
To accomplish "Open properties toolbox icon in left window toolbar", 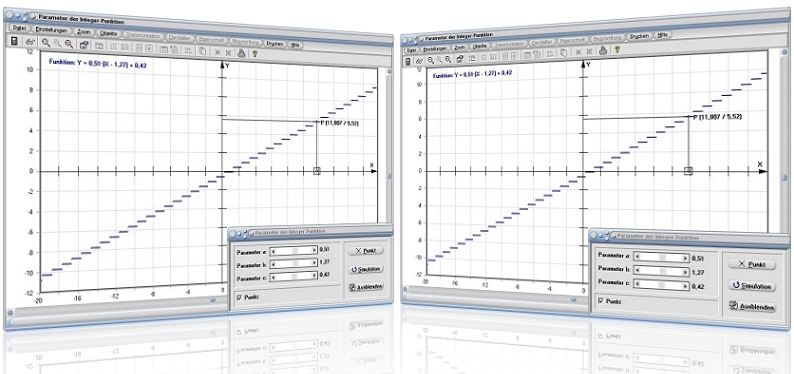I will (x=84, y=45).
